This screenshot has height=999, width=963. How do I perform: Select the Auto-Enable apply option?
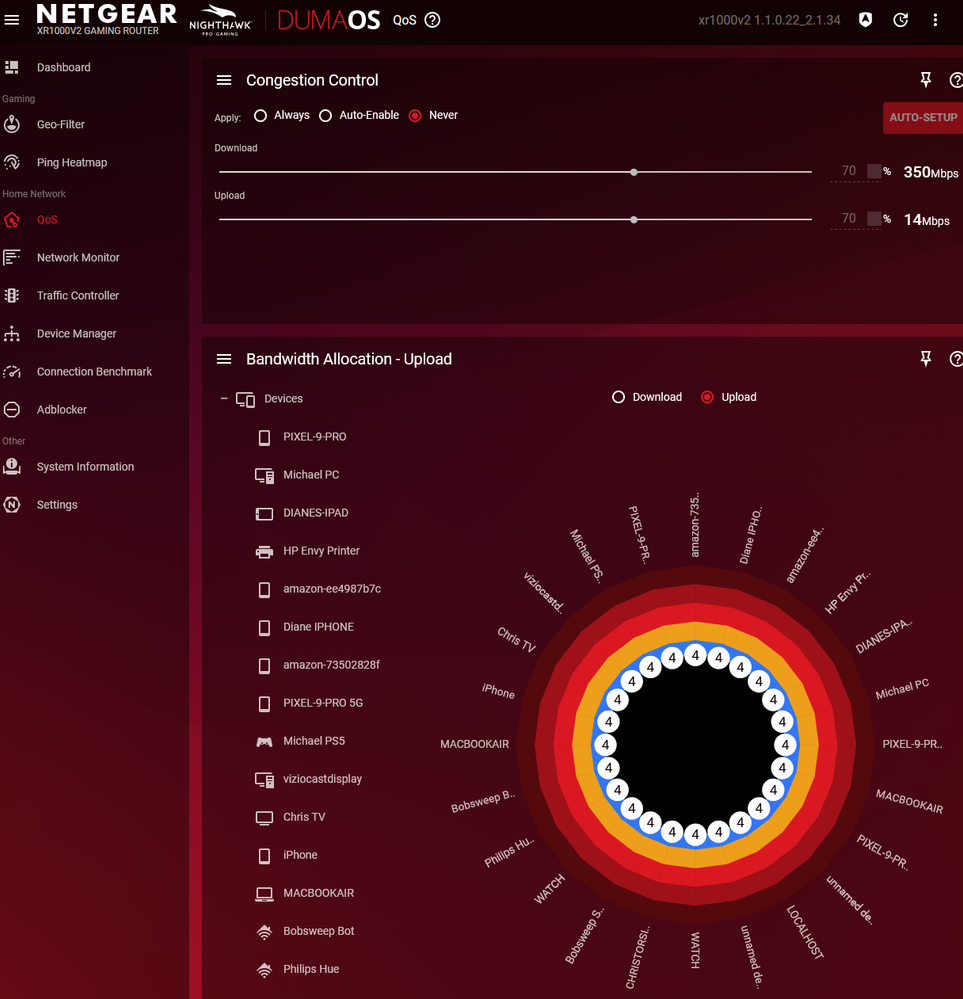coord(326,115)
